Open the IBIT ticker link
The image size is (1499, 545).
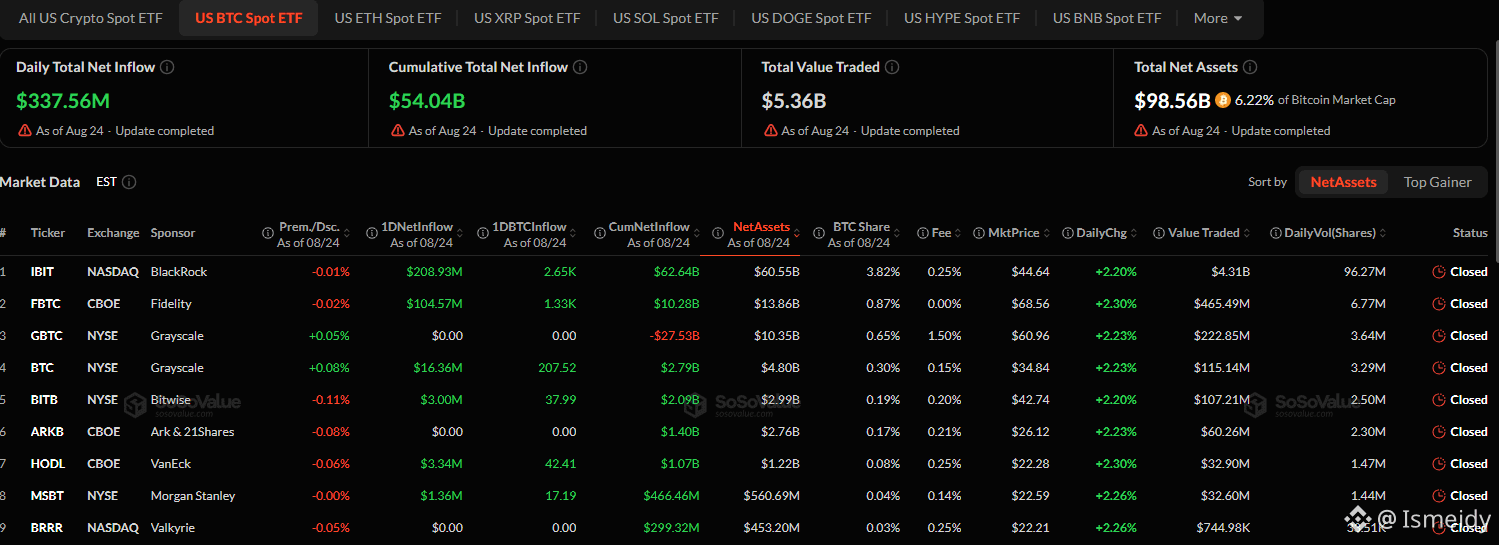42,272
